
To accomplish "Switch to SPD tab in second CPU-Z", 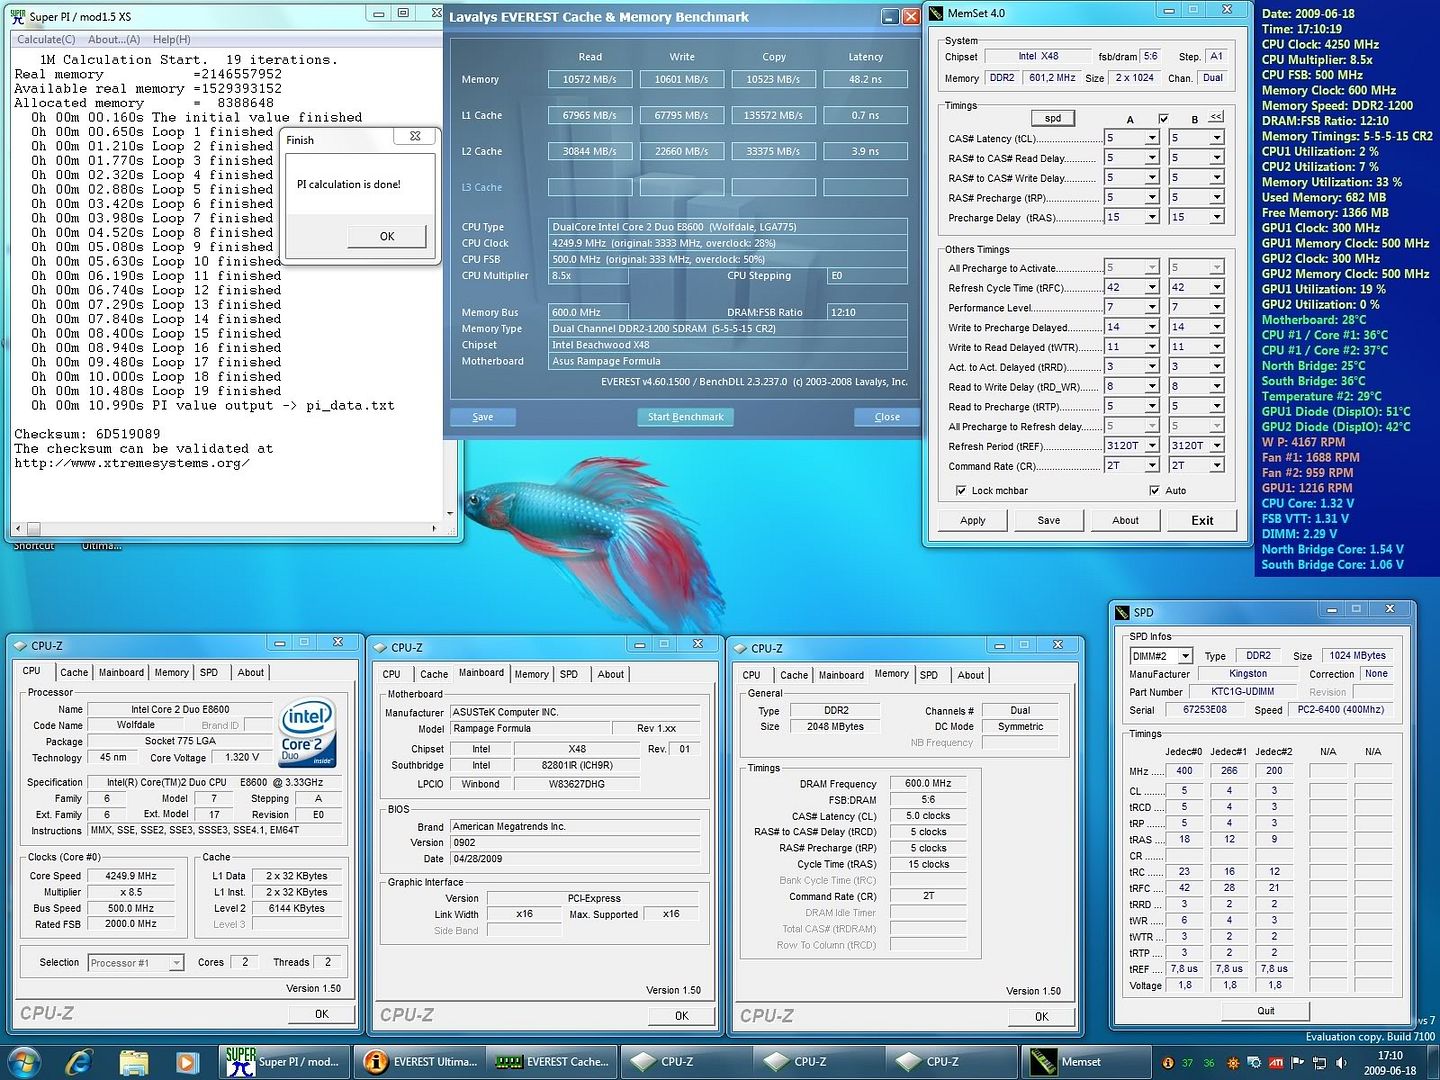I will (x=569, y=674).
